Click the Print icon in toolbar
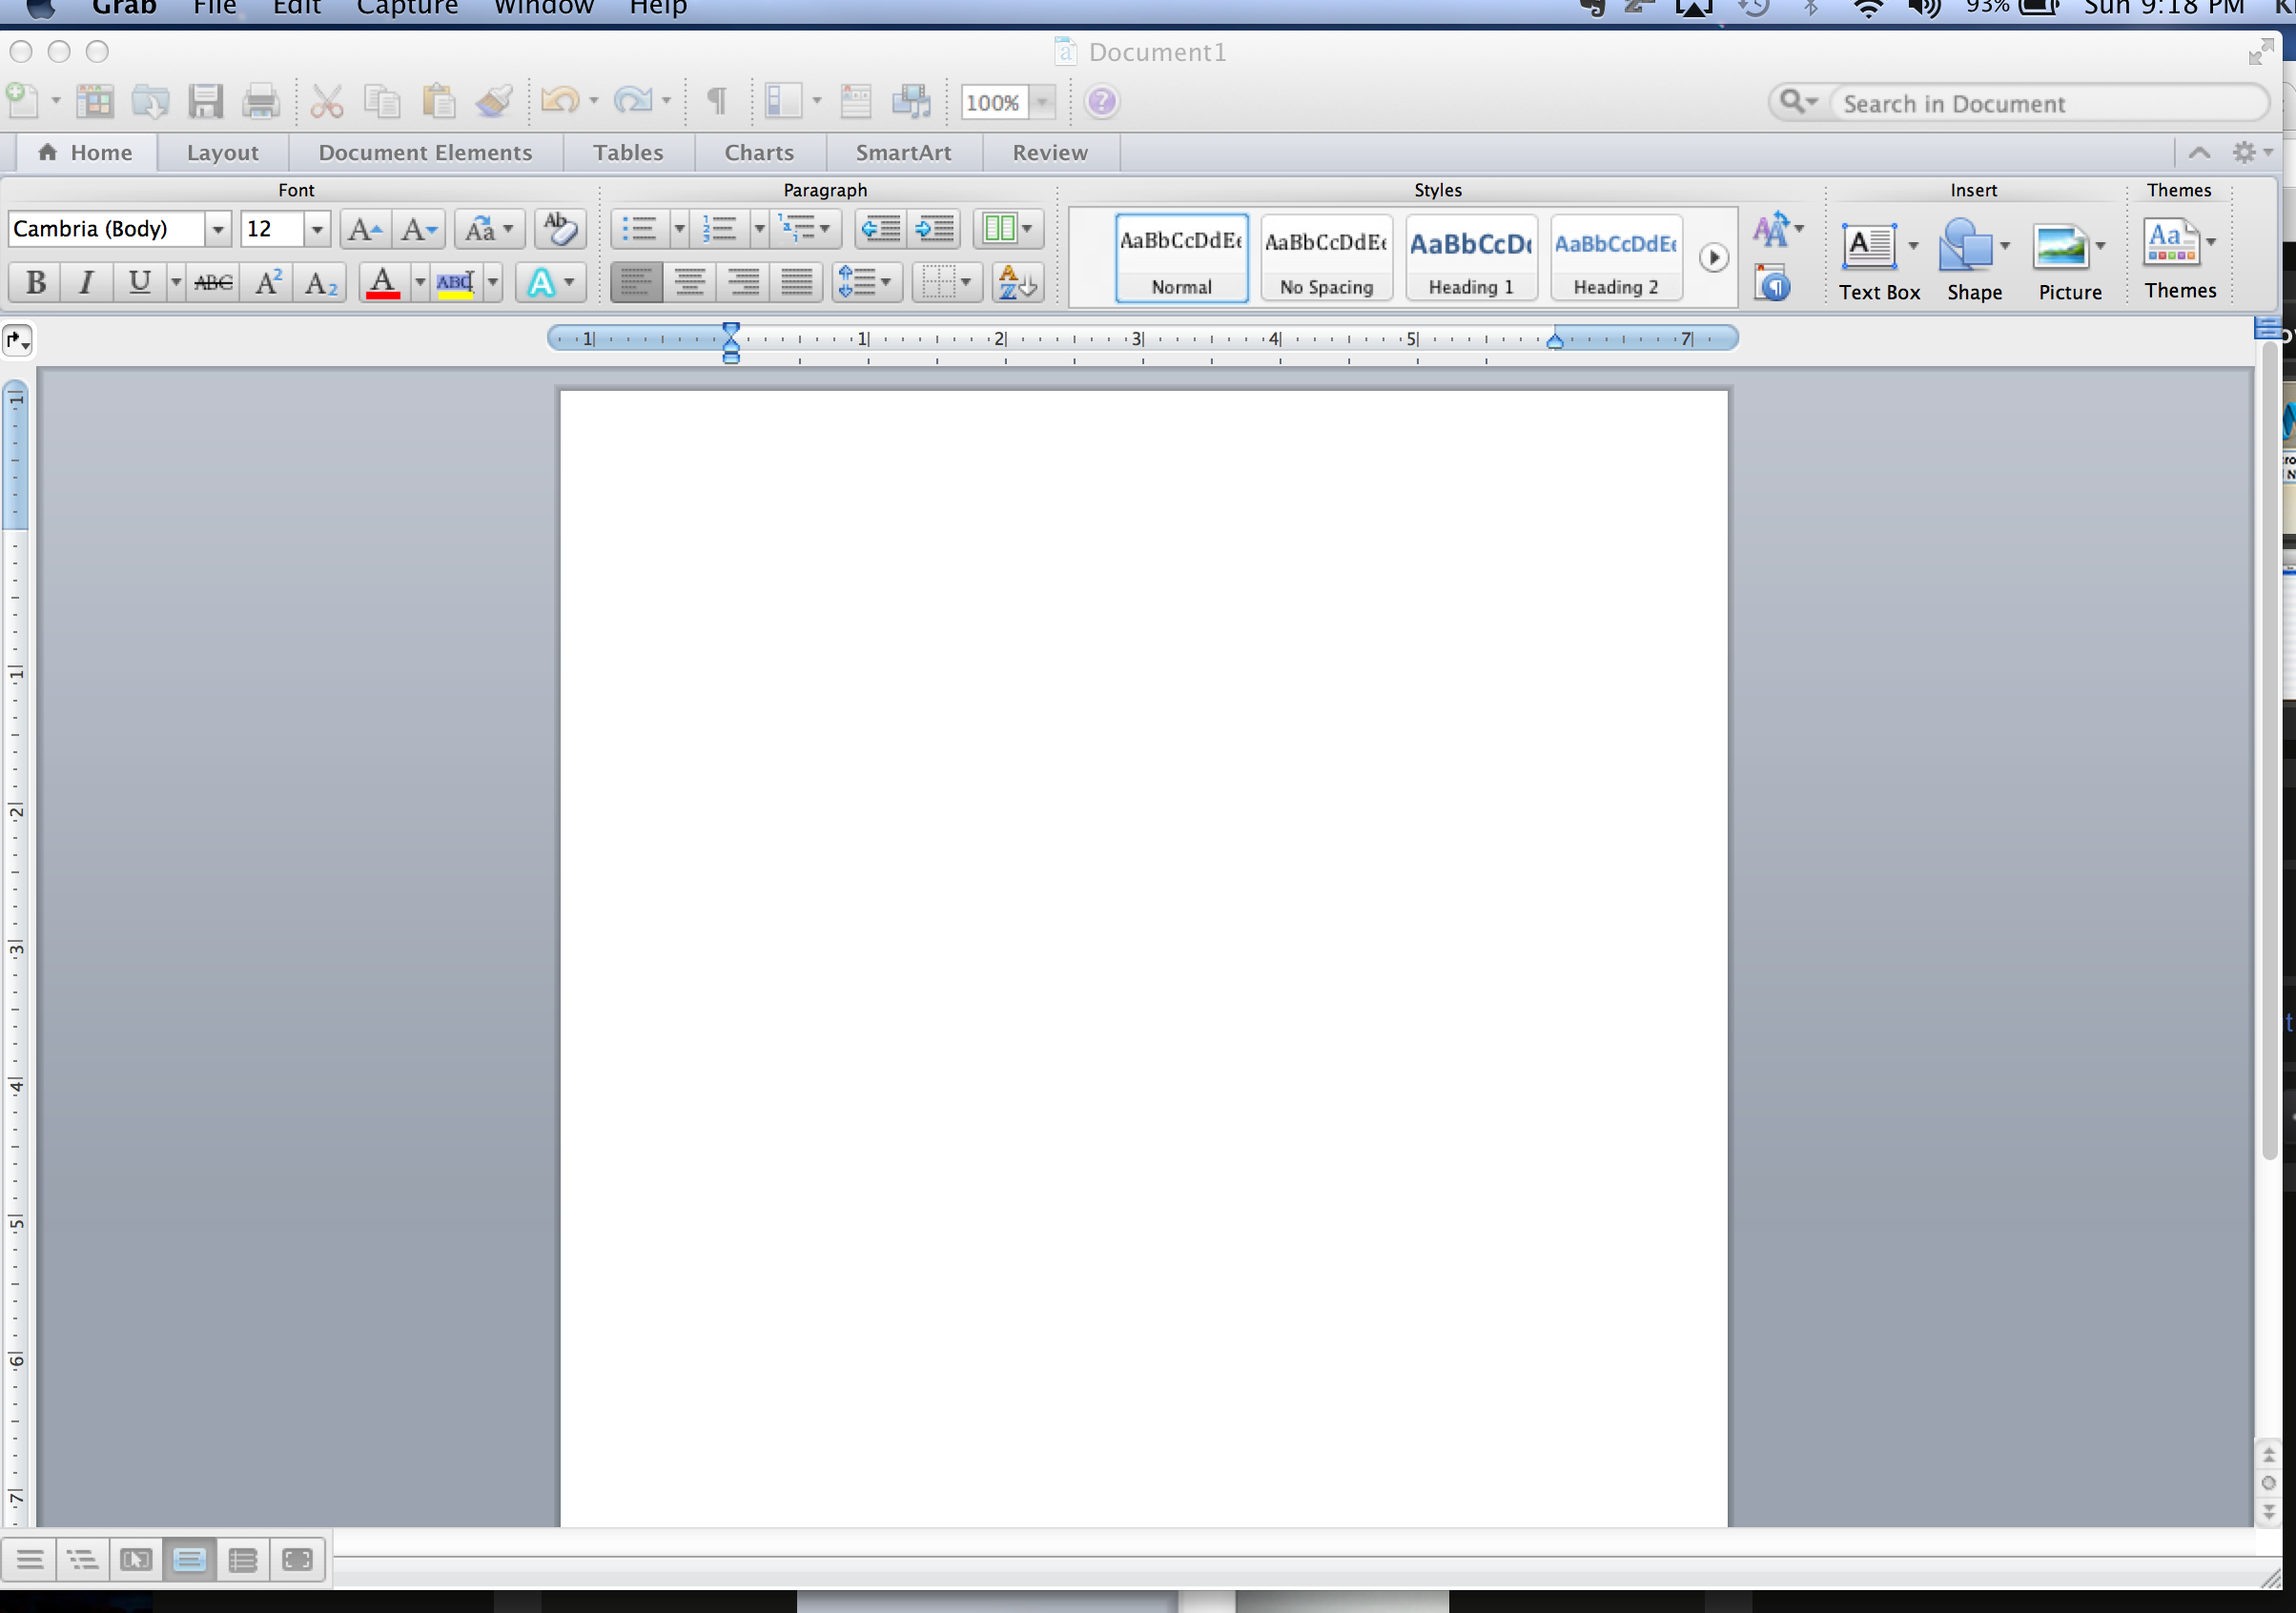This screenshot has height=1613, width=2296. pyautogui.click(x=261, y=101)
